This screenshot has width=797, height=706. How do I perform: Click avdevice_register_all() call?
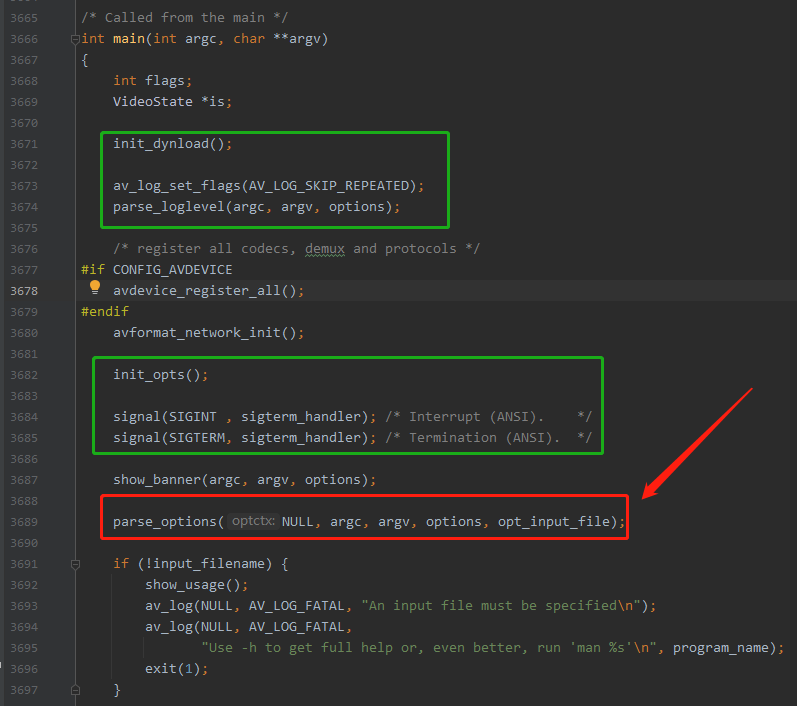[x=208, y=291]
